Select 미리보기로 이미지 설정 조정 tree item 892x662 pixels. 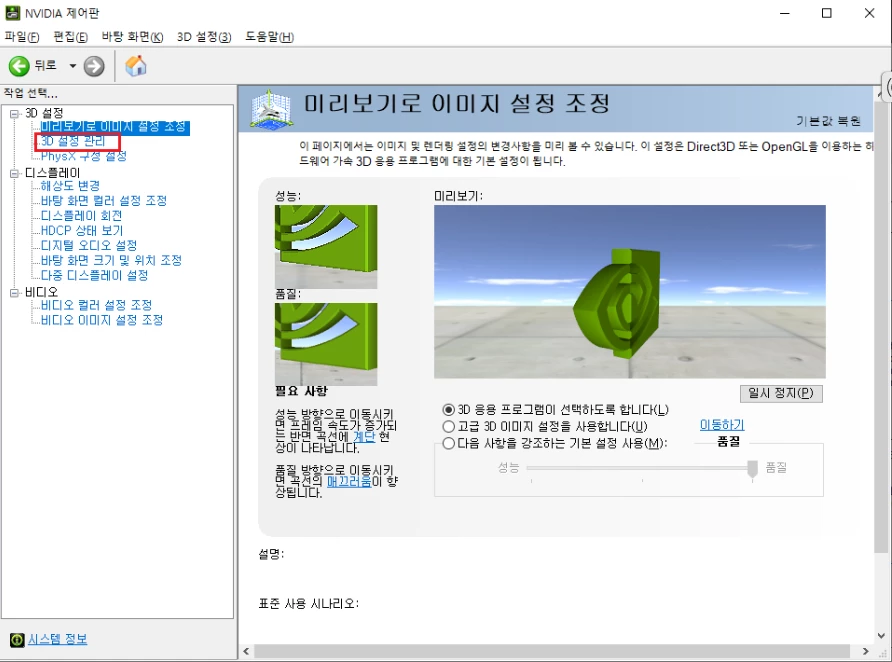(114, 127)
